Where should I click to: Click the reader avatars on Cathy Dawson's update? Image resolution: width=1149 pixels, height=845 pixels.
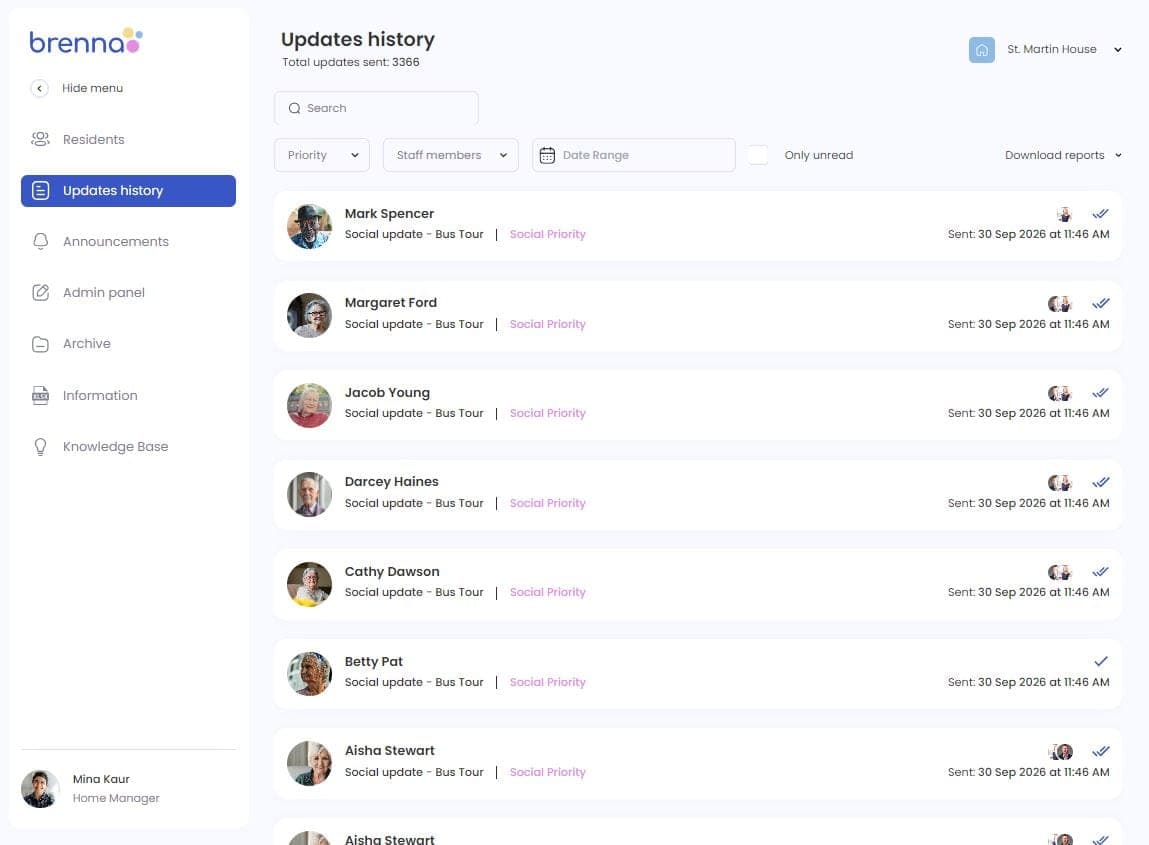1060,572
